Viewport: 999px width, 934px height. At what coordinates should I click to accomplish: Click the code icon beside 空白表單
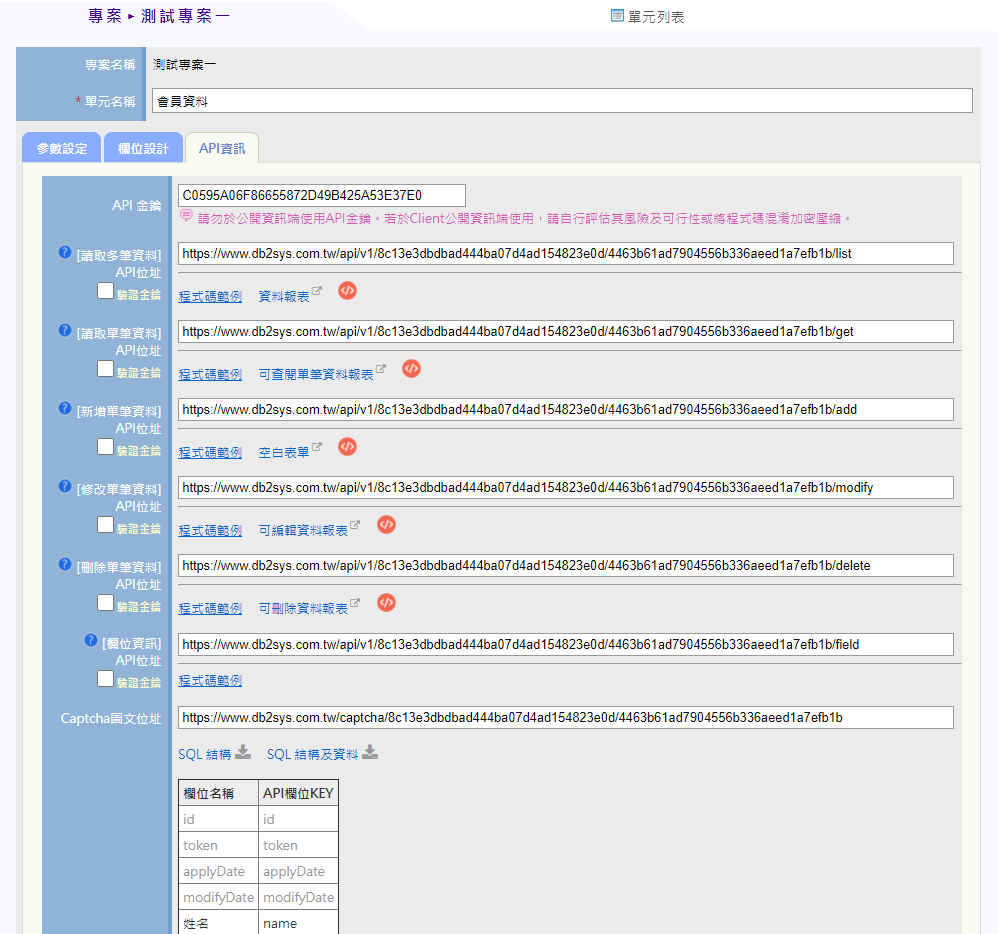347,447
